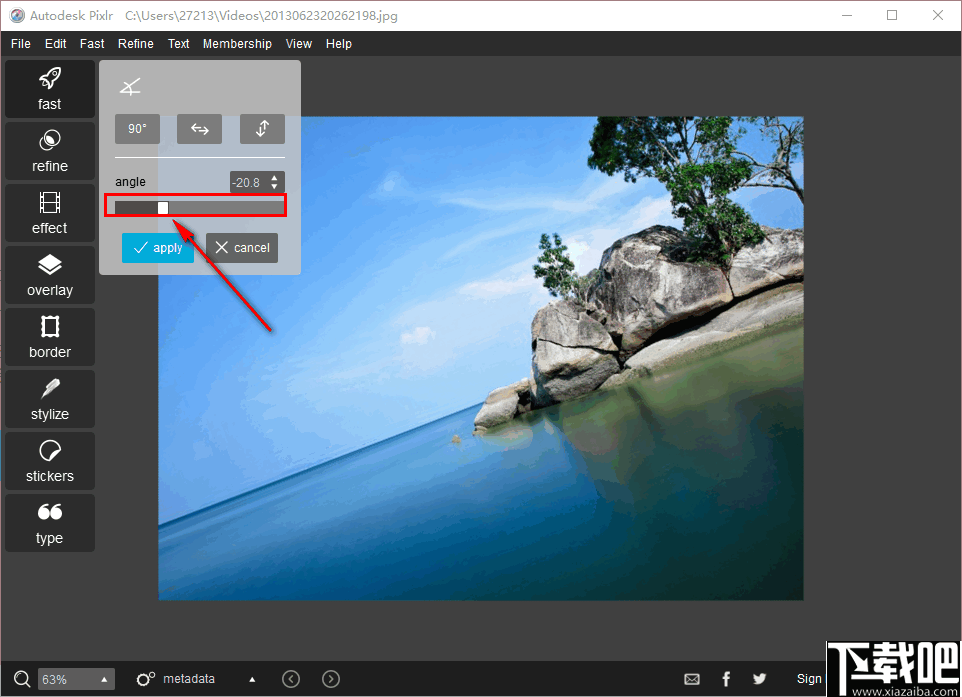Open the effect filmstrip panel
The height and width of the screenshot is (697, 962).
50,213
